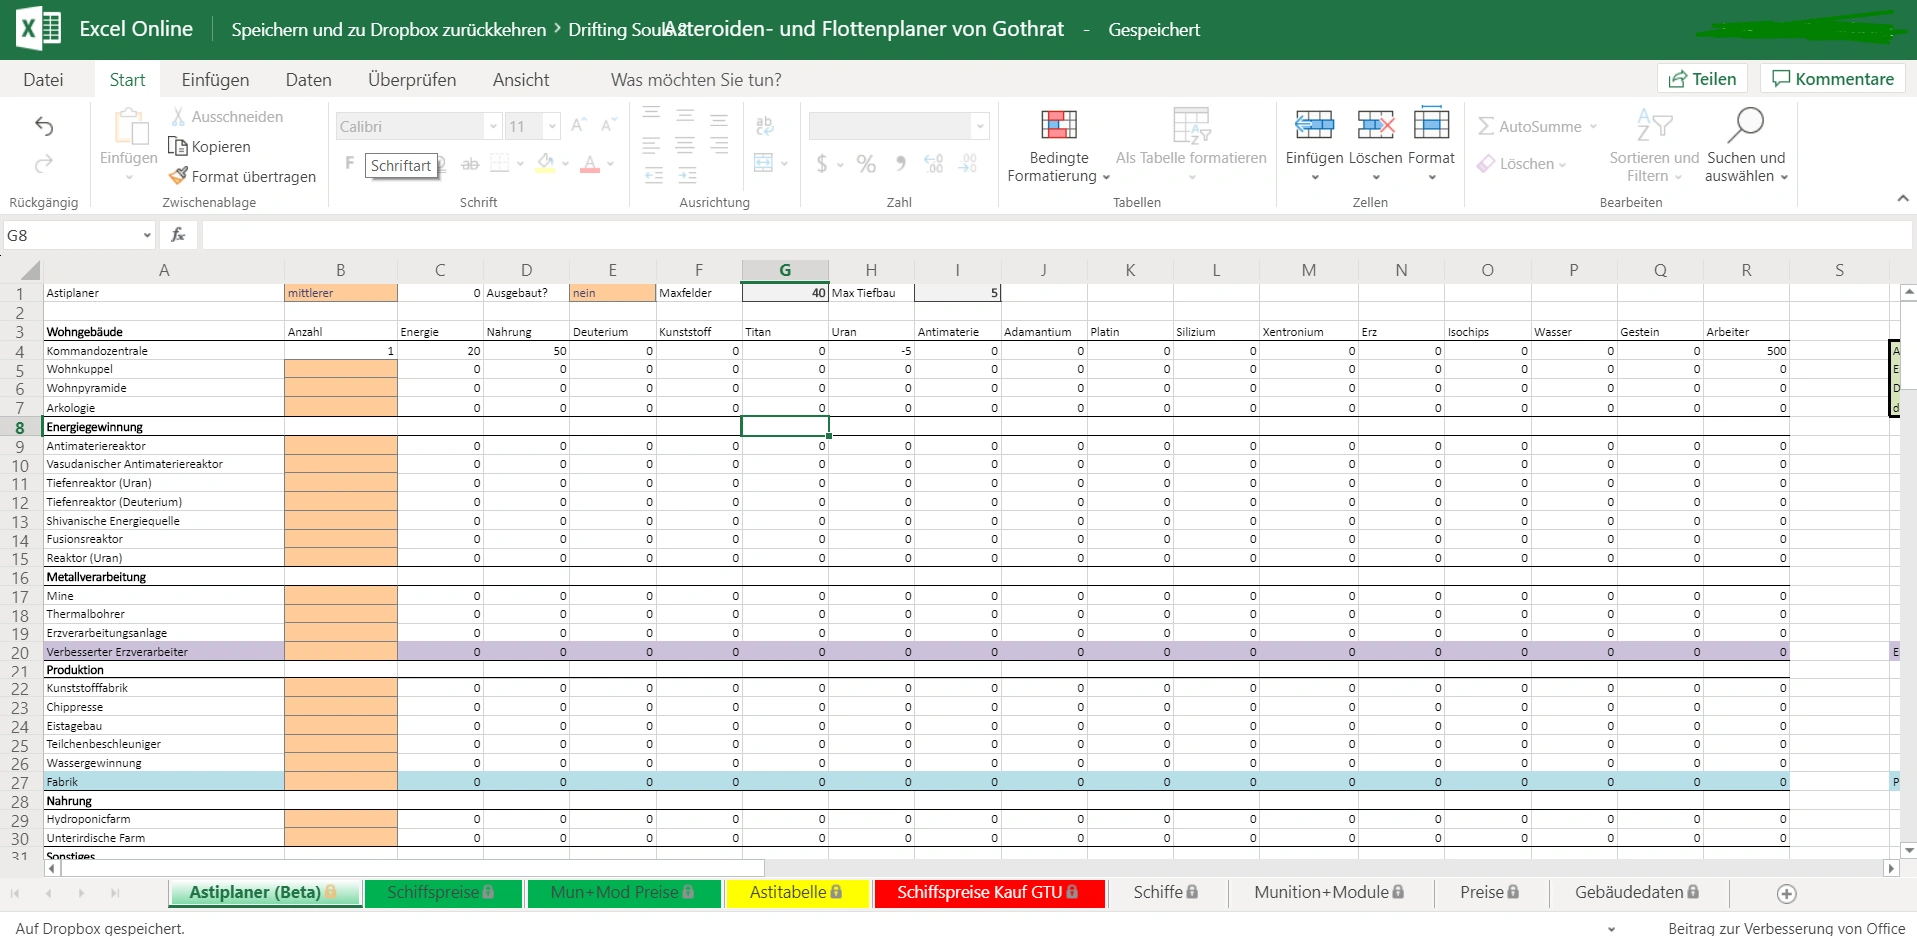This screenshot has width=1917, height=936.
Task: Click the Einfügen cells icon in Zellen
Action: click(1314, 125)
